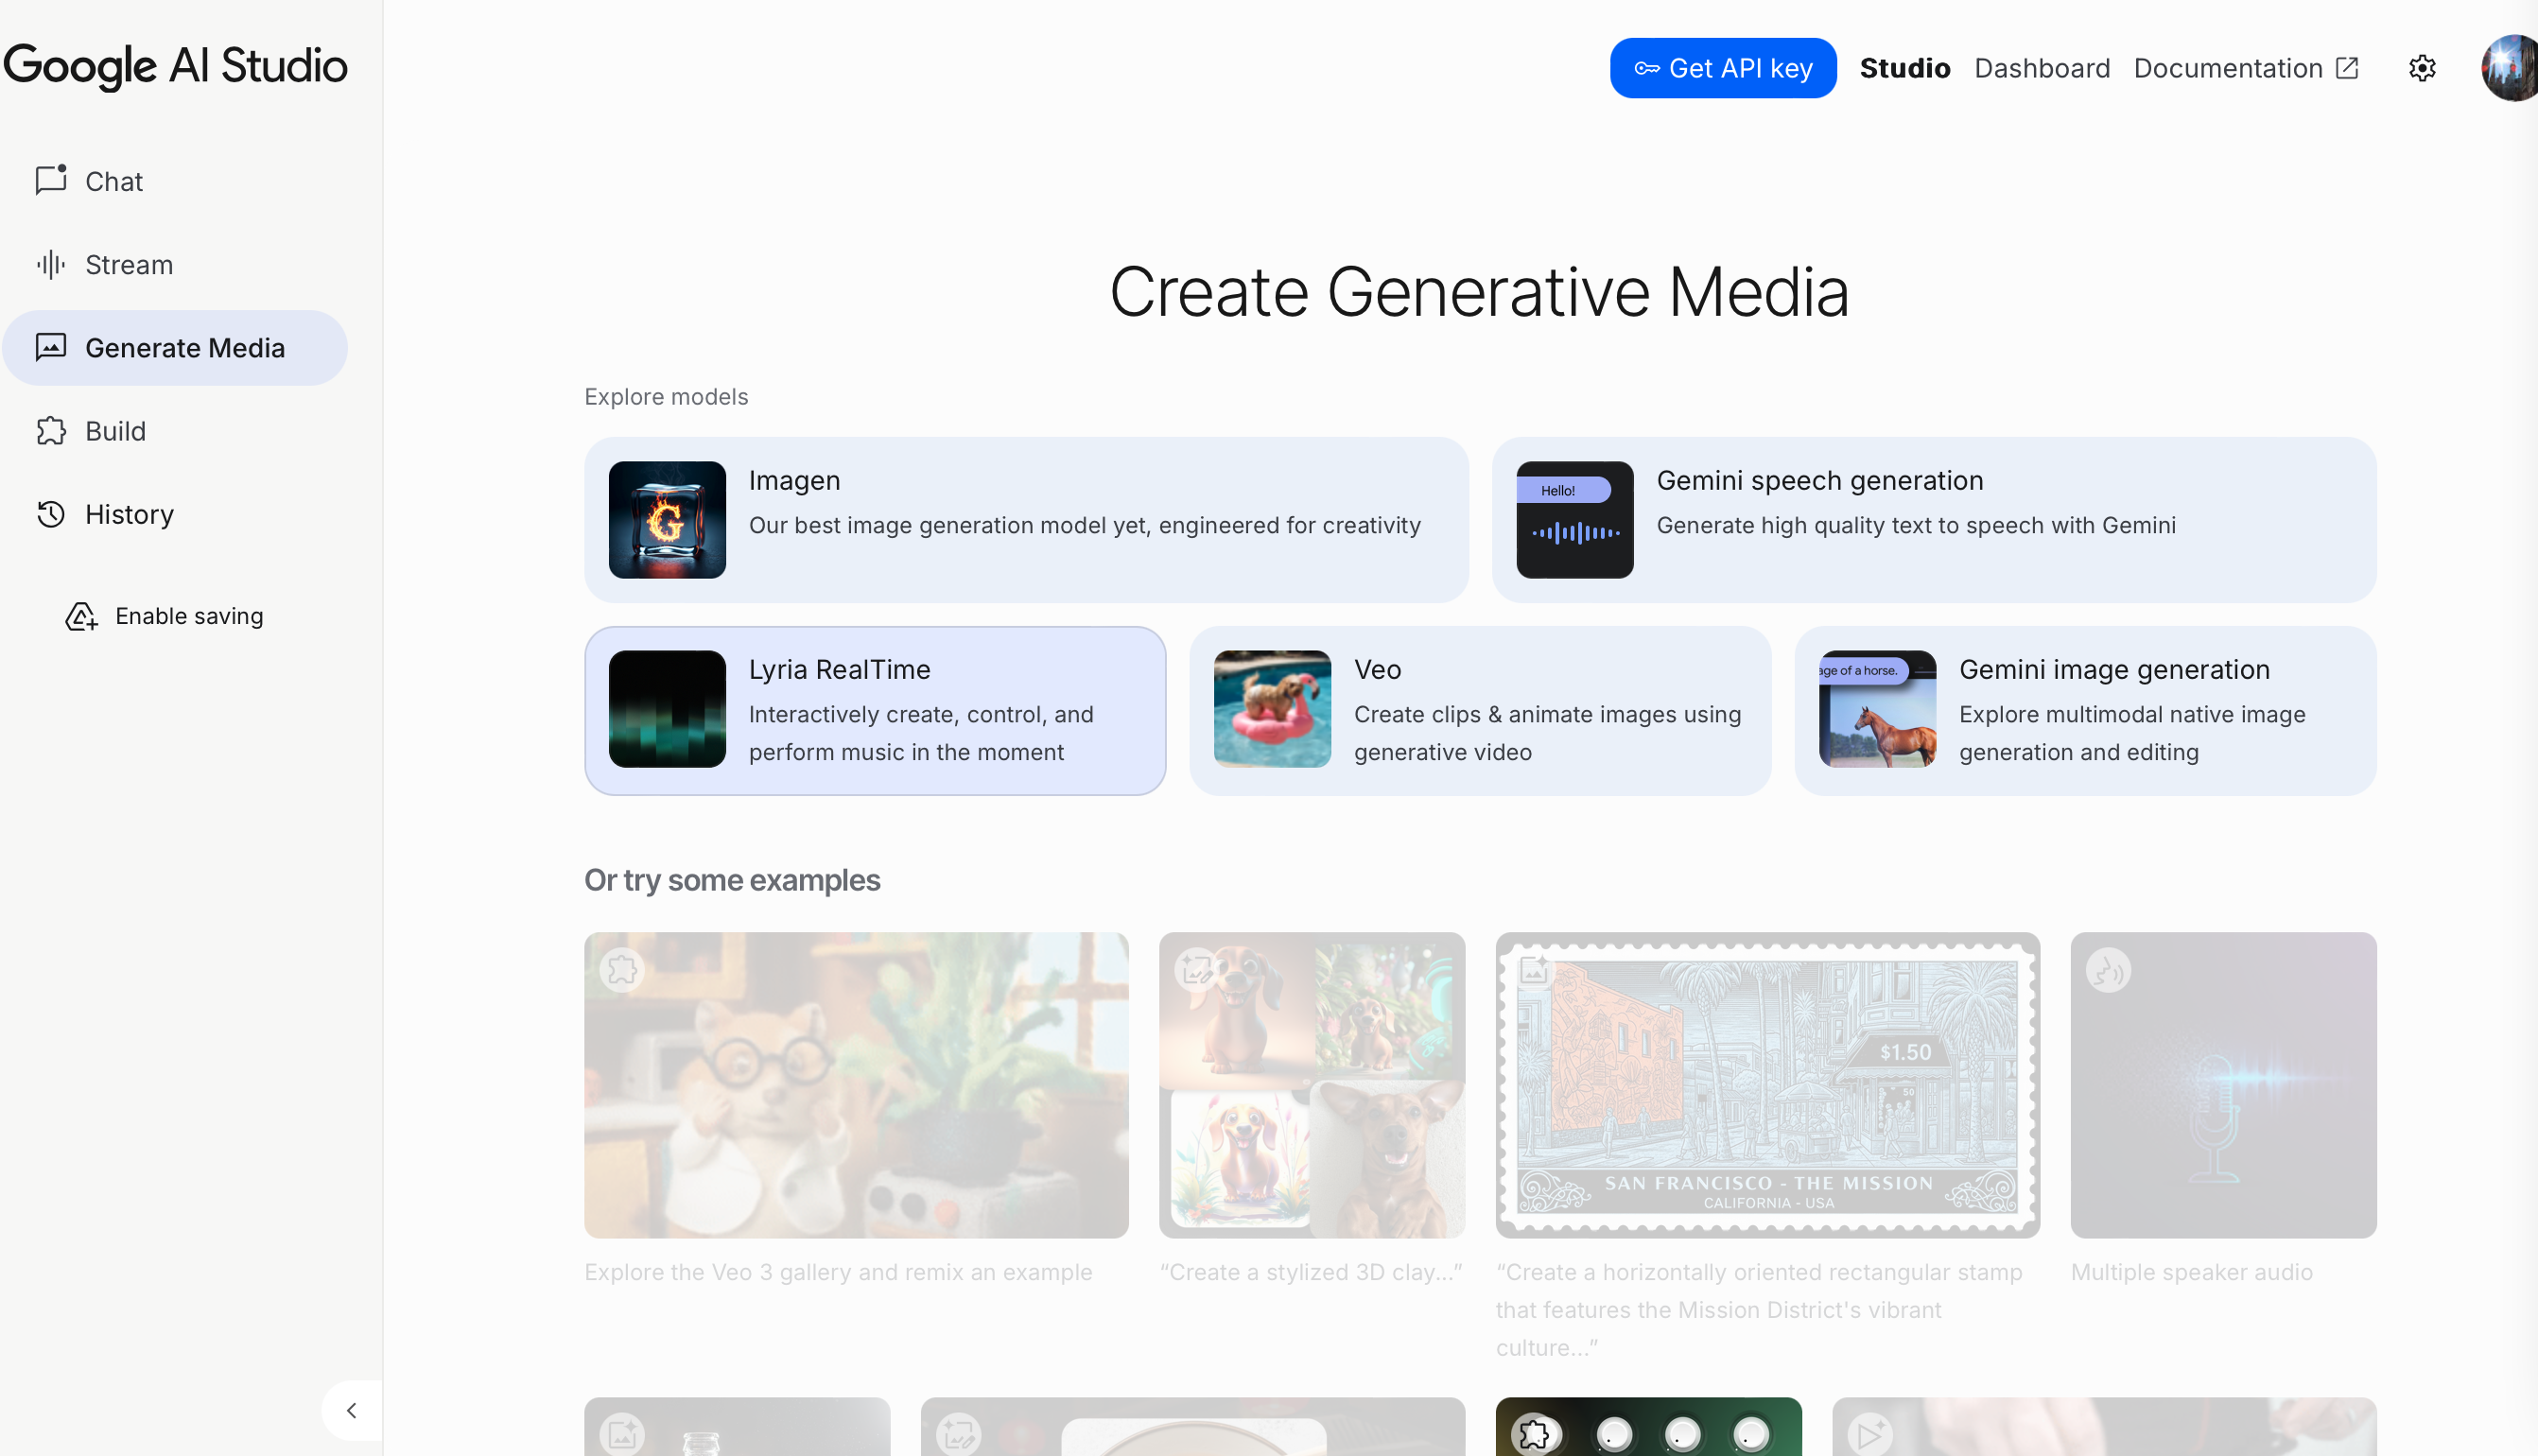Open the Imagen model card title
Image resolution: width=2538 pixels, height=1456 pixels.
[794, 481]
